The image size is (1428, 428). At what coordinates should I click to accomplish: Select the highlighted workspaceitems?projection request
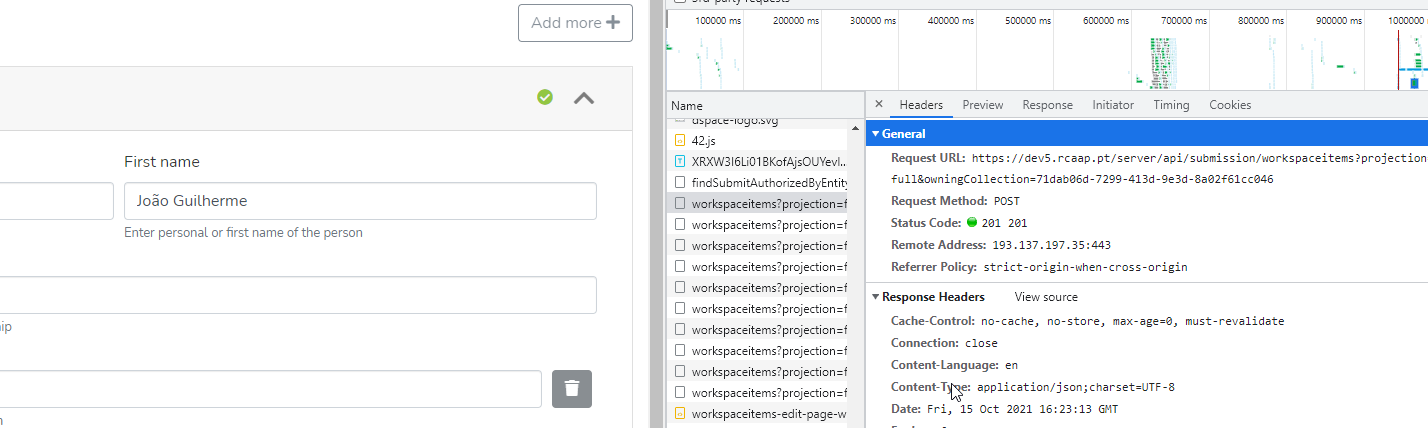[x=756, y=203]
